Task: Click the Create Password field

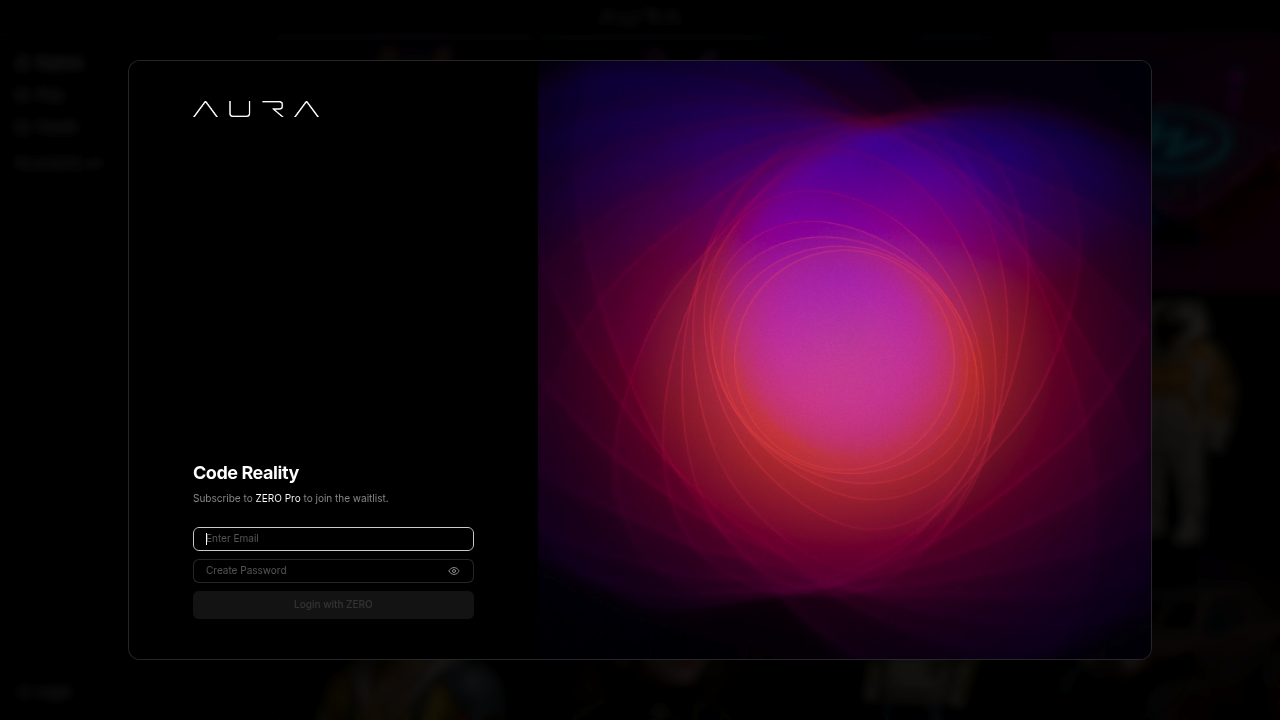Action: (x=320, y=571)
